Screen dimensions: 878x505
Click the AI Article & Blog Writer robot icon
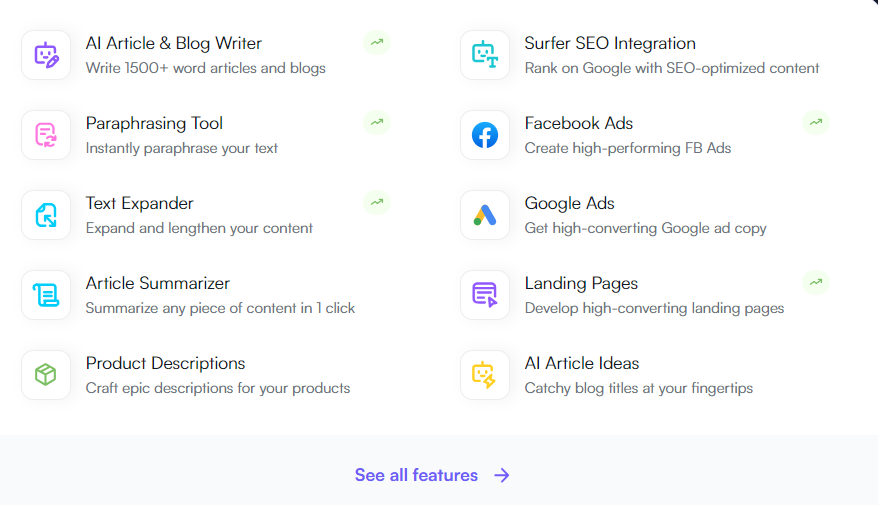(46, 55)
